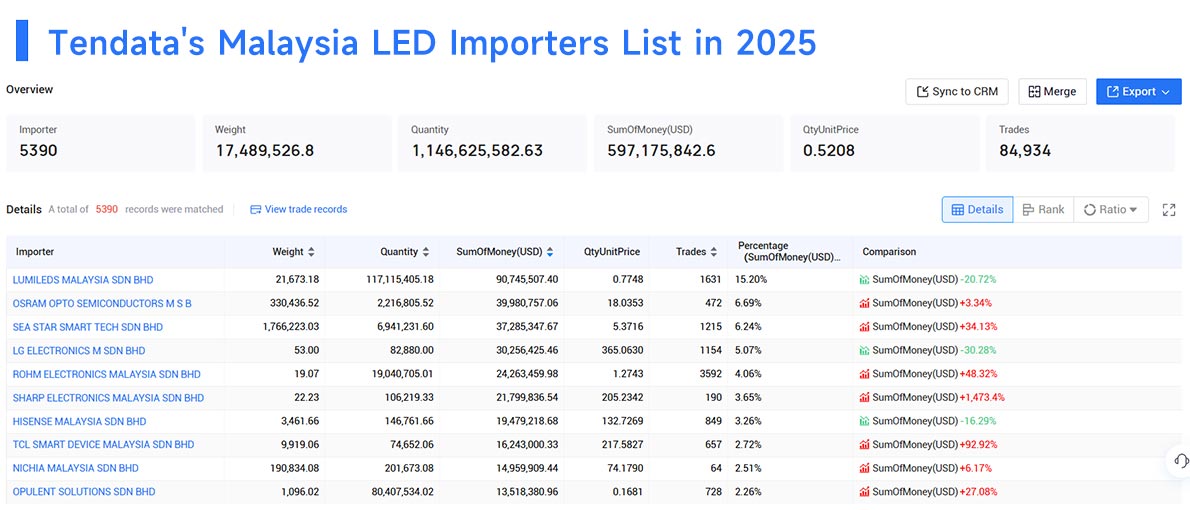Open HISENSE MALAYSIA SDN BHD link
This screenshot has height=510, width=1190.
click(80, 420)
